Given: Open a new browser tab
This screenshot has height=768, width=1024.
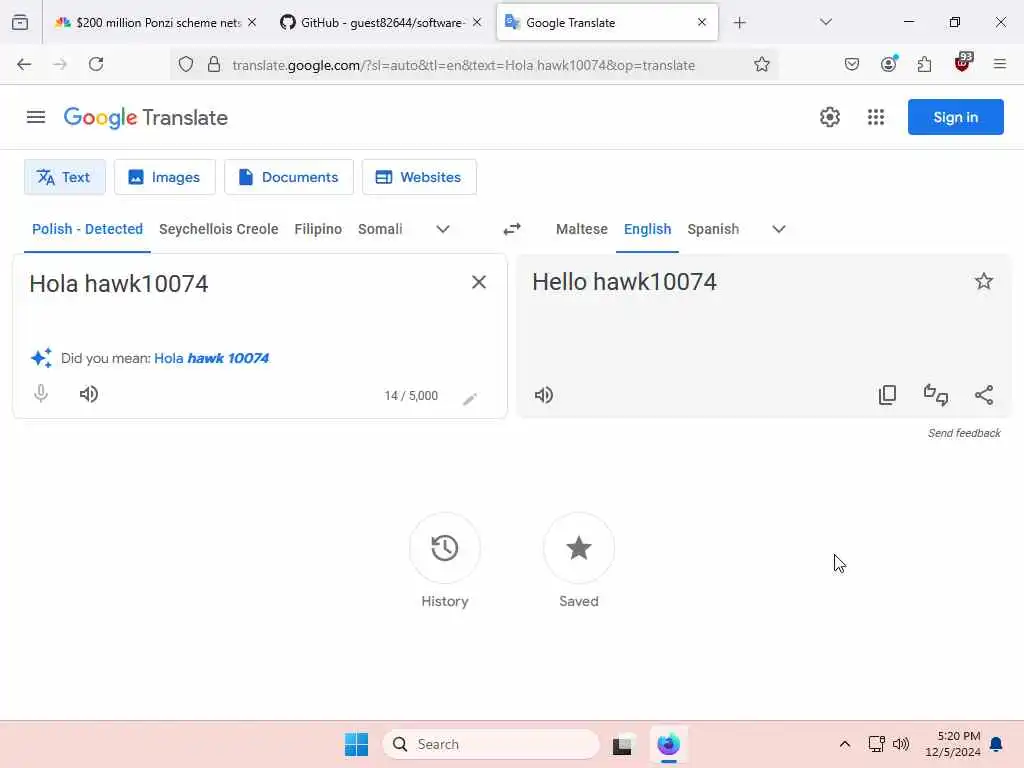Looking at the screenshot, I should tap(739, 23).
